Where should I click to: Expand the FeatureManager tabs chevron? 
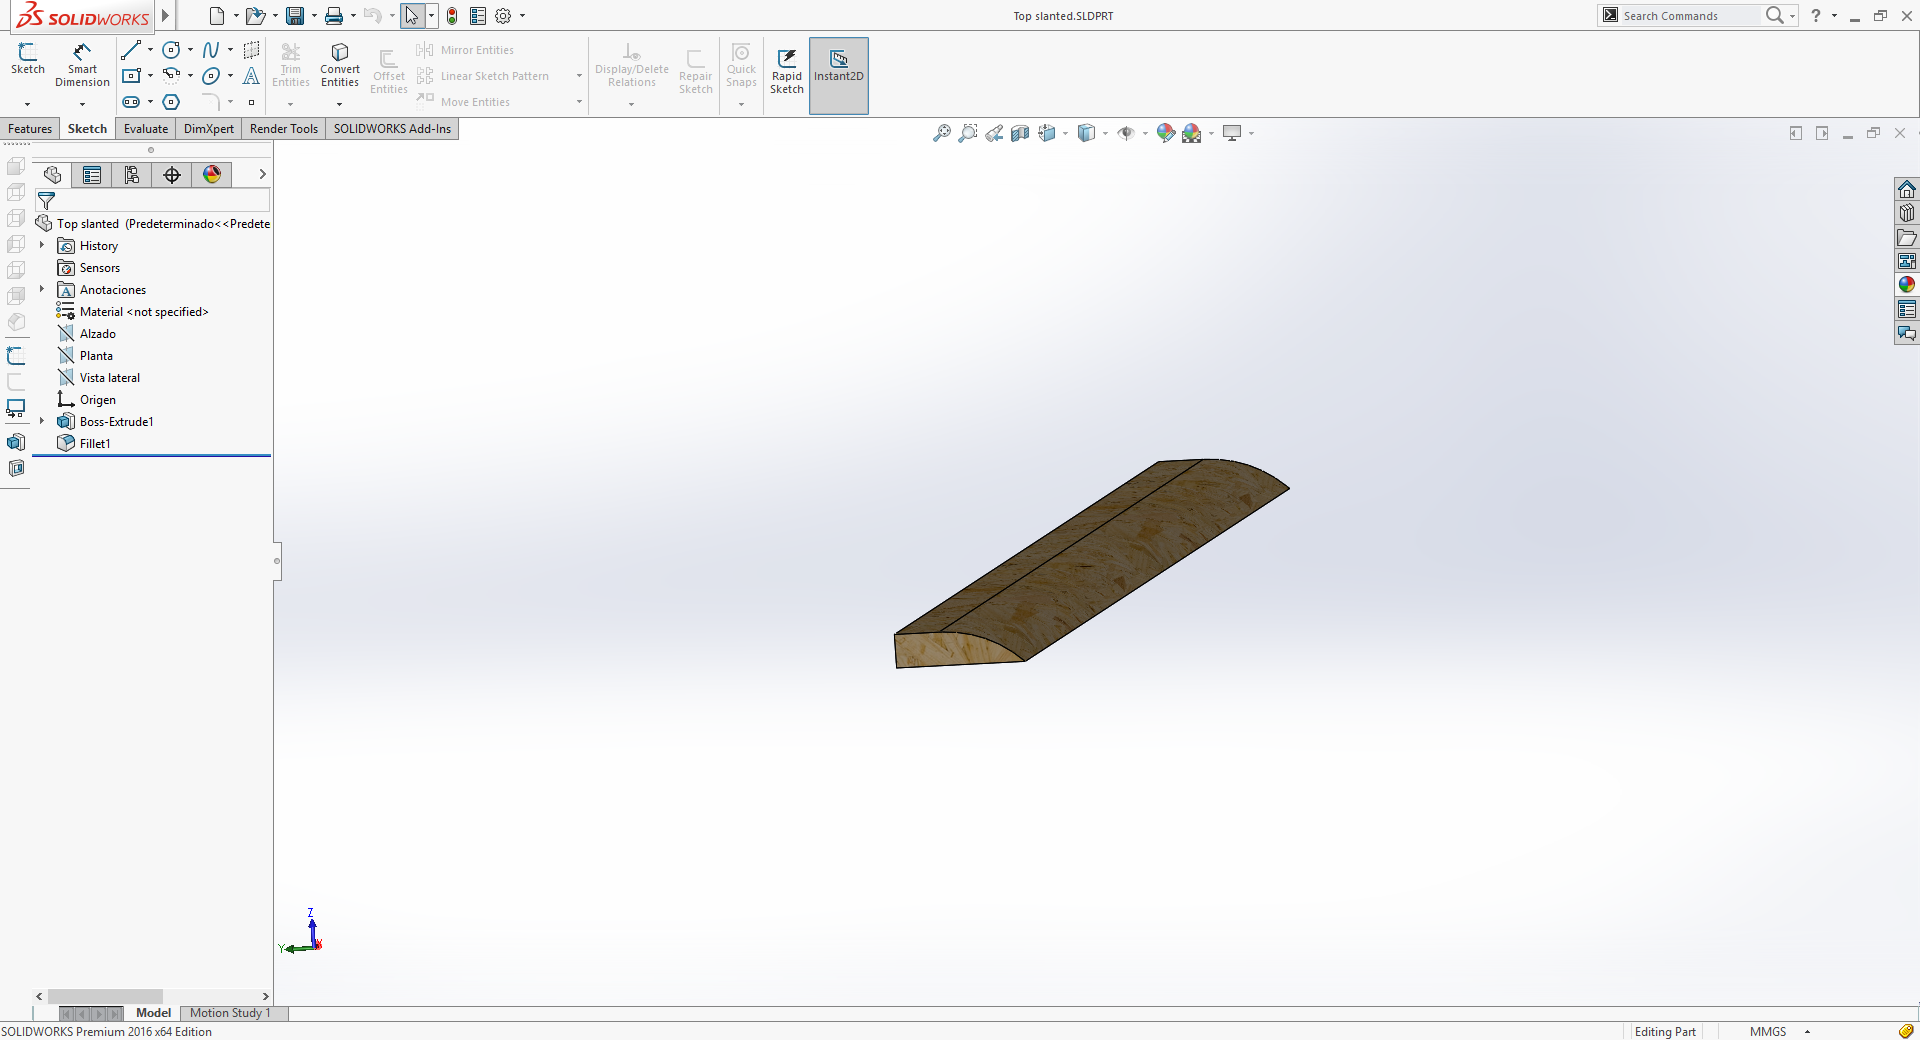[x=262, y=174]
